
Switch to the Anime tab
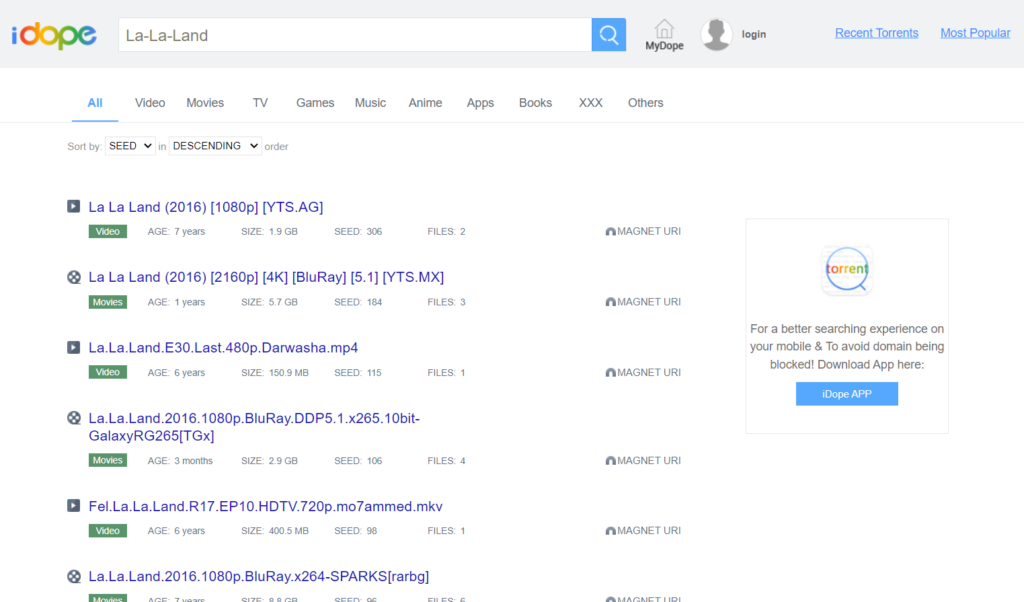pos(425,103)
